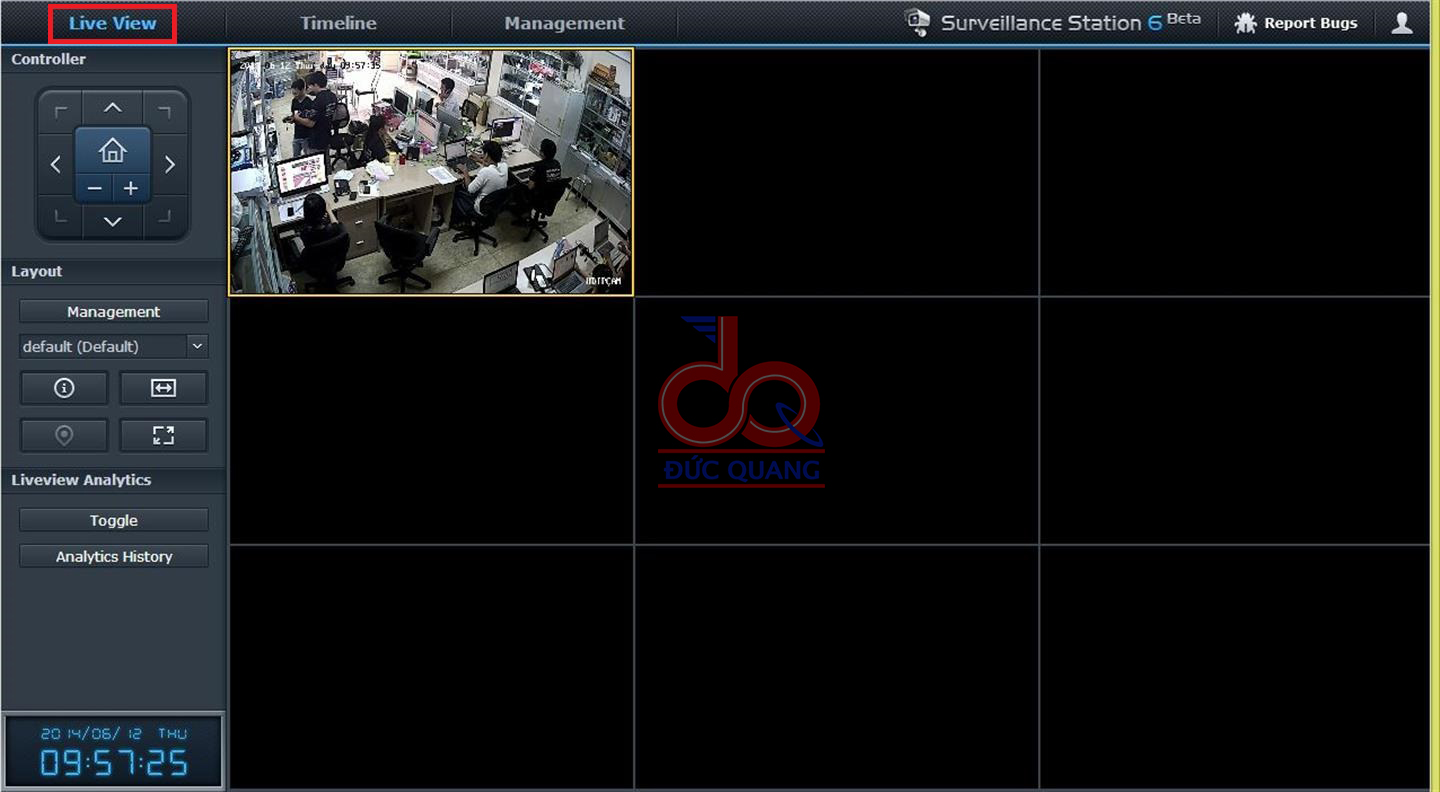Click the Surveillance Station camera logo
This screenshot has height=792, width=1440.
tap(917, 22)
